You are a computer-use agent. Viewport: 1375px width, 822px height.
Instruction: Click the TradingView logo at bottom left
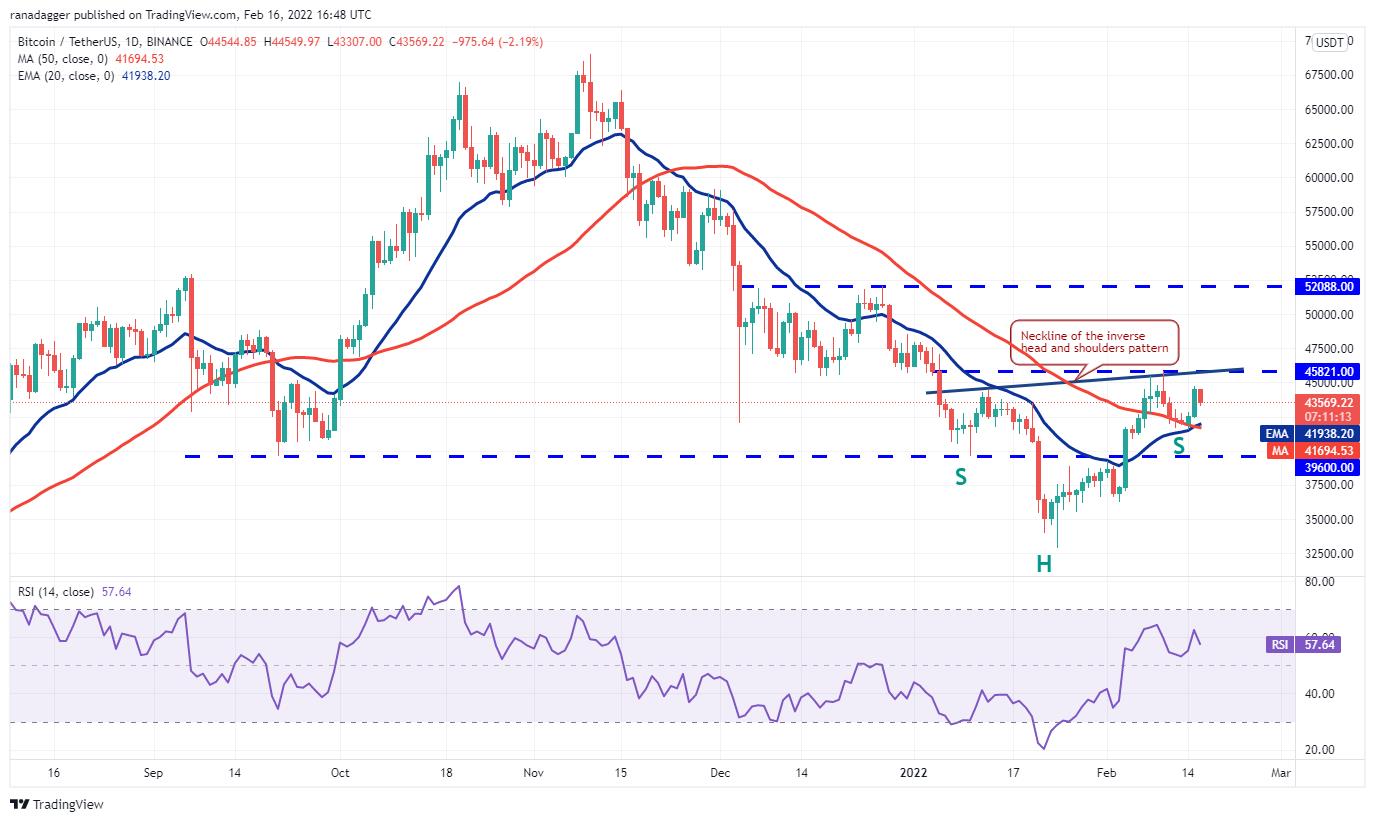click(57, 804)
